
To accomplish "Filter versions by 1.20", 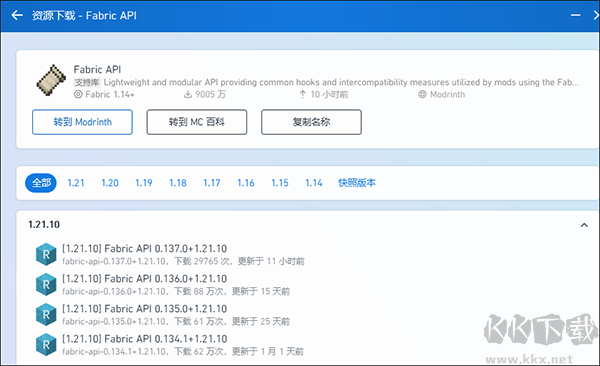I will click(x=110, y=183).
